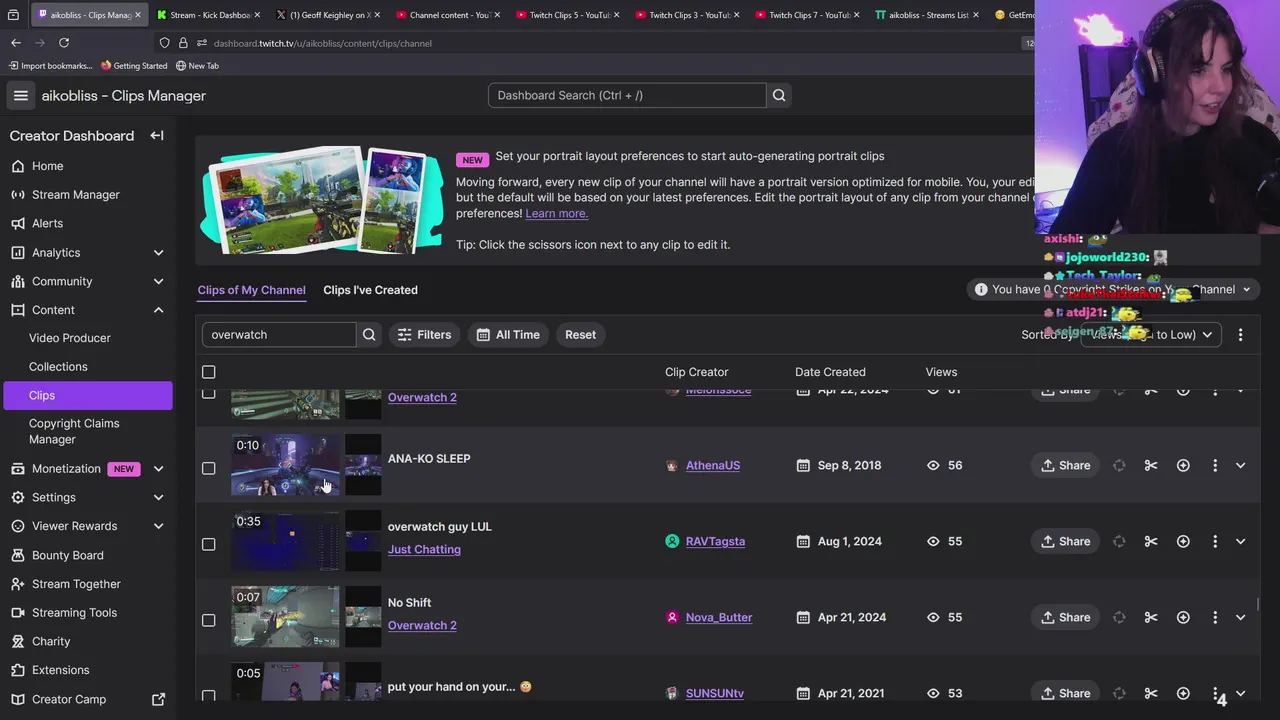Open Getting Started bookmark
1280x720 pixels.
[x=134, y=66]
